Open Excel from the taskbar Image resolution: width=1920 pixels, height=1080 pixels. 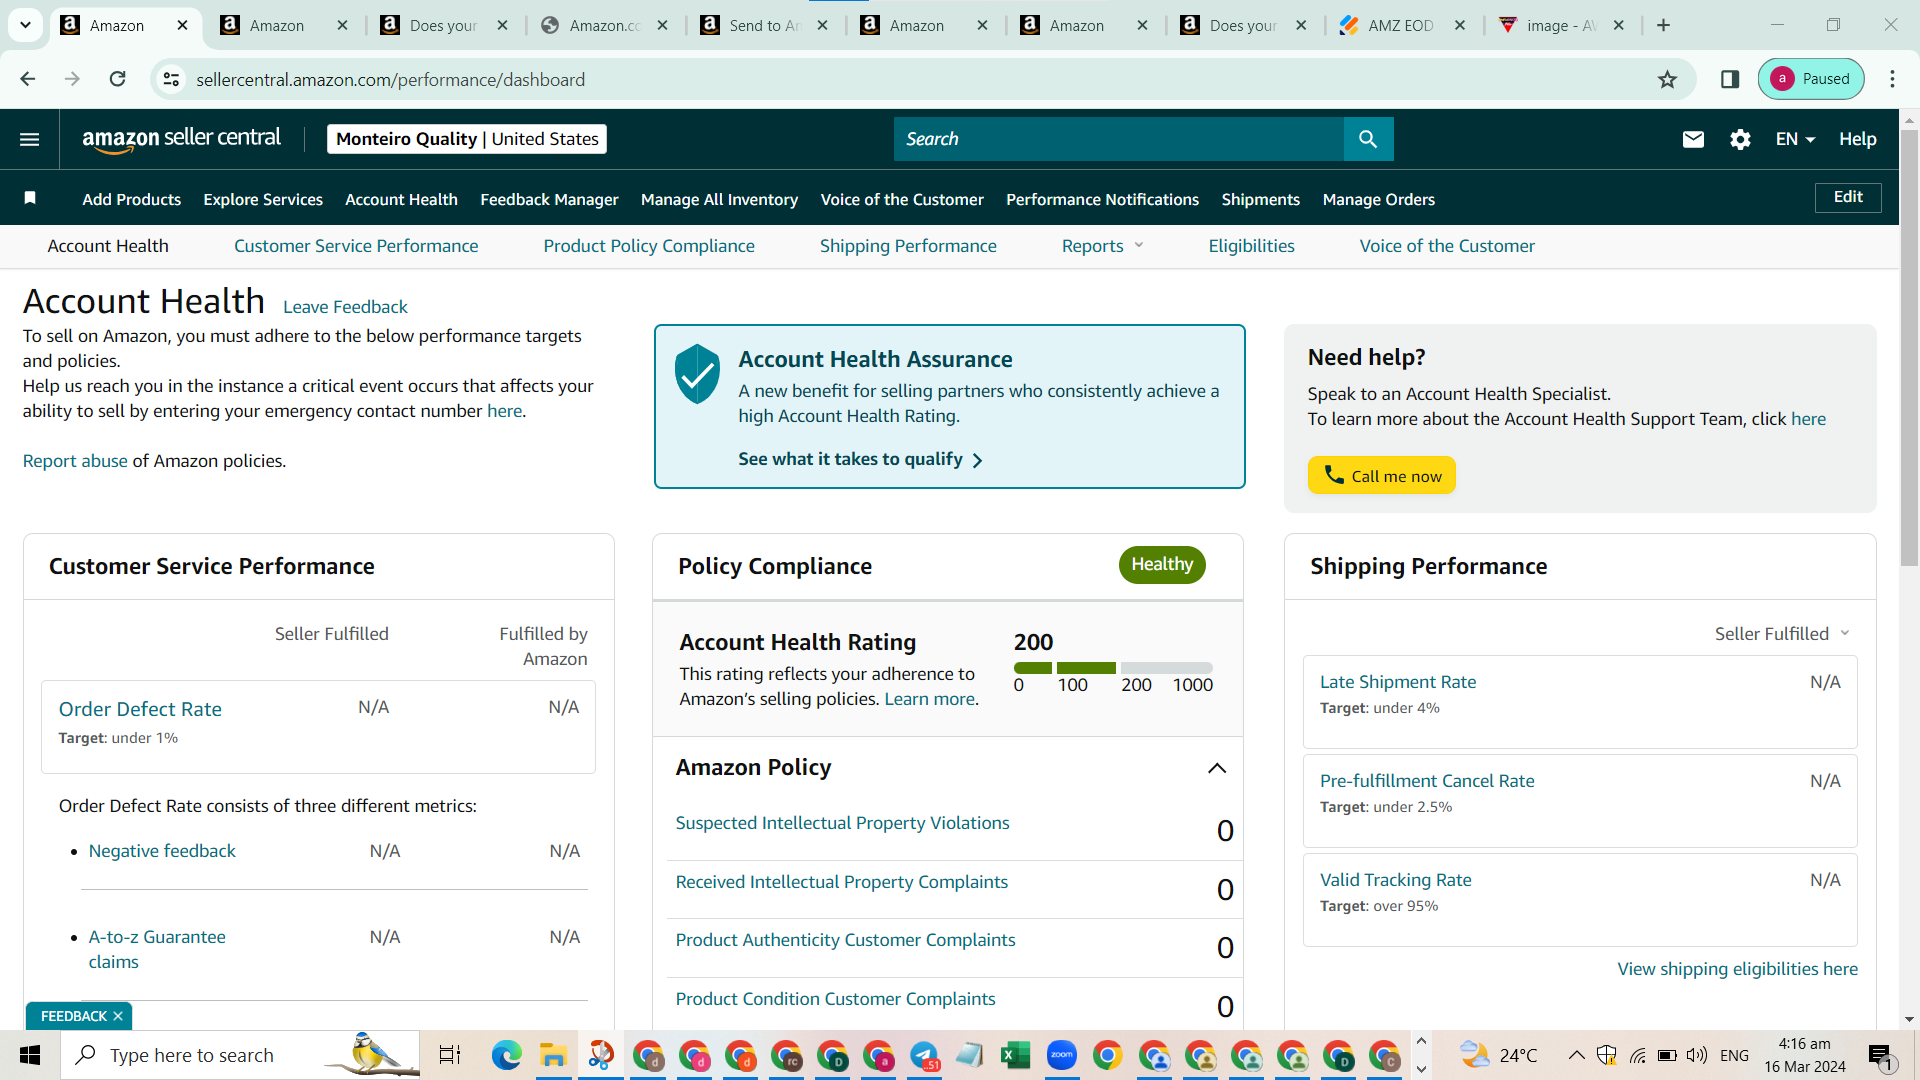click(1016, 1055)
